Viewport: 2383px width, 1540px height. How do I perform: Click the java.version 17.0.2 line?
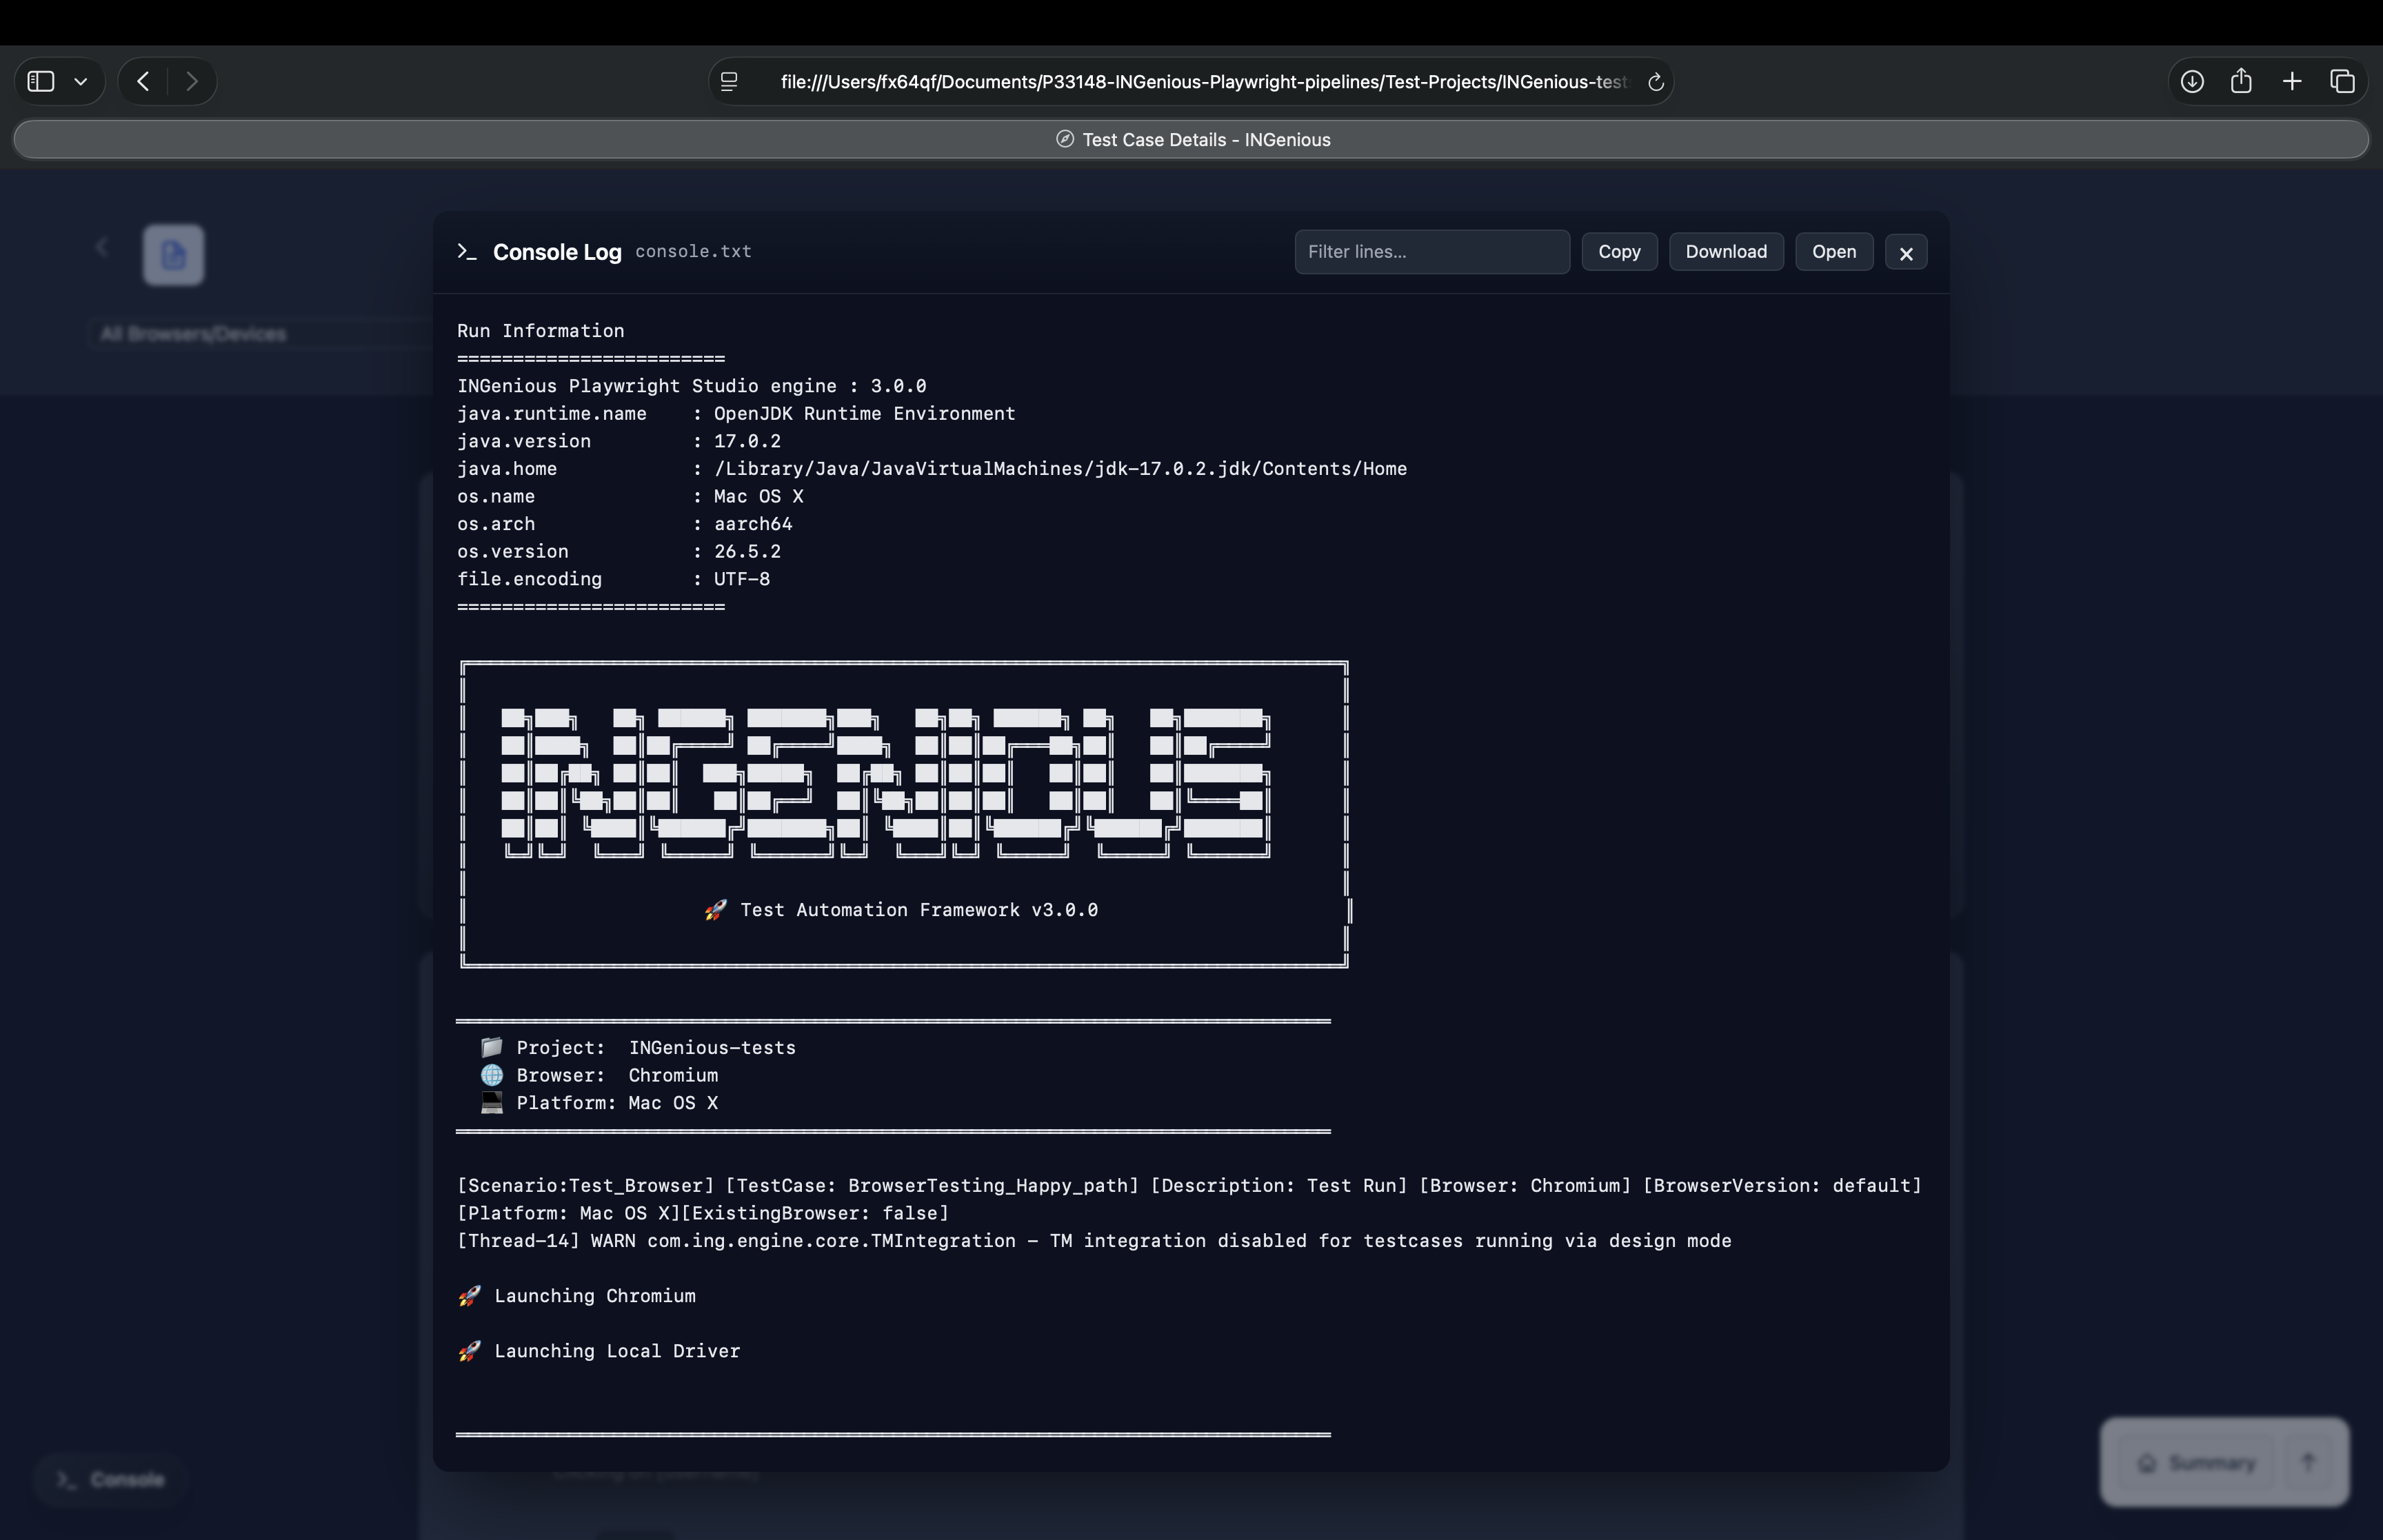click(x=619, y=441)
